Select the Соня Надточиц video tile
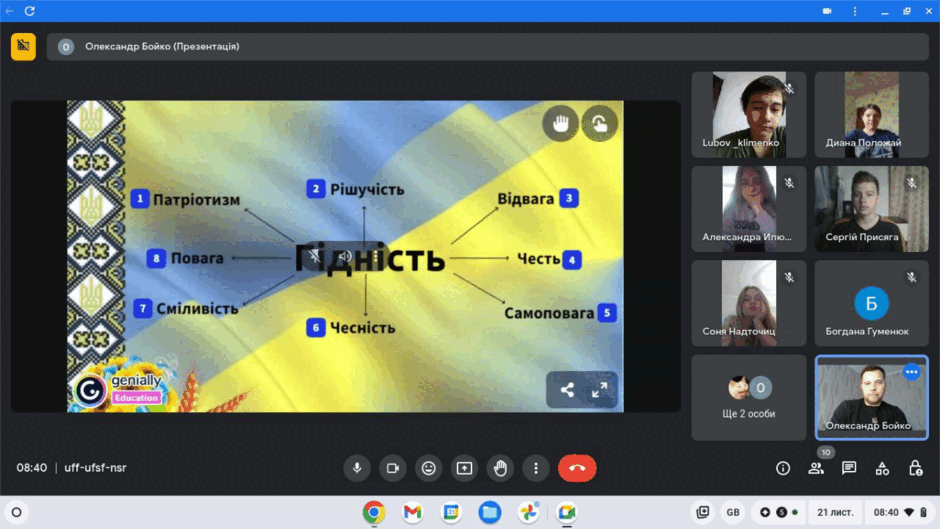The height and width of the screenshot is (529, 940). pyautogui.click(x=749, y=303)
